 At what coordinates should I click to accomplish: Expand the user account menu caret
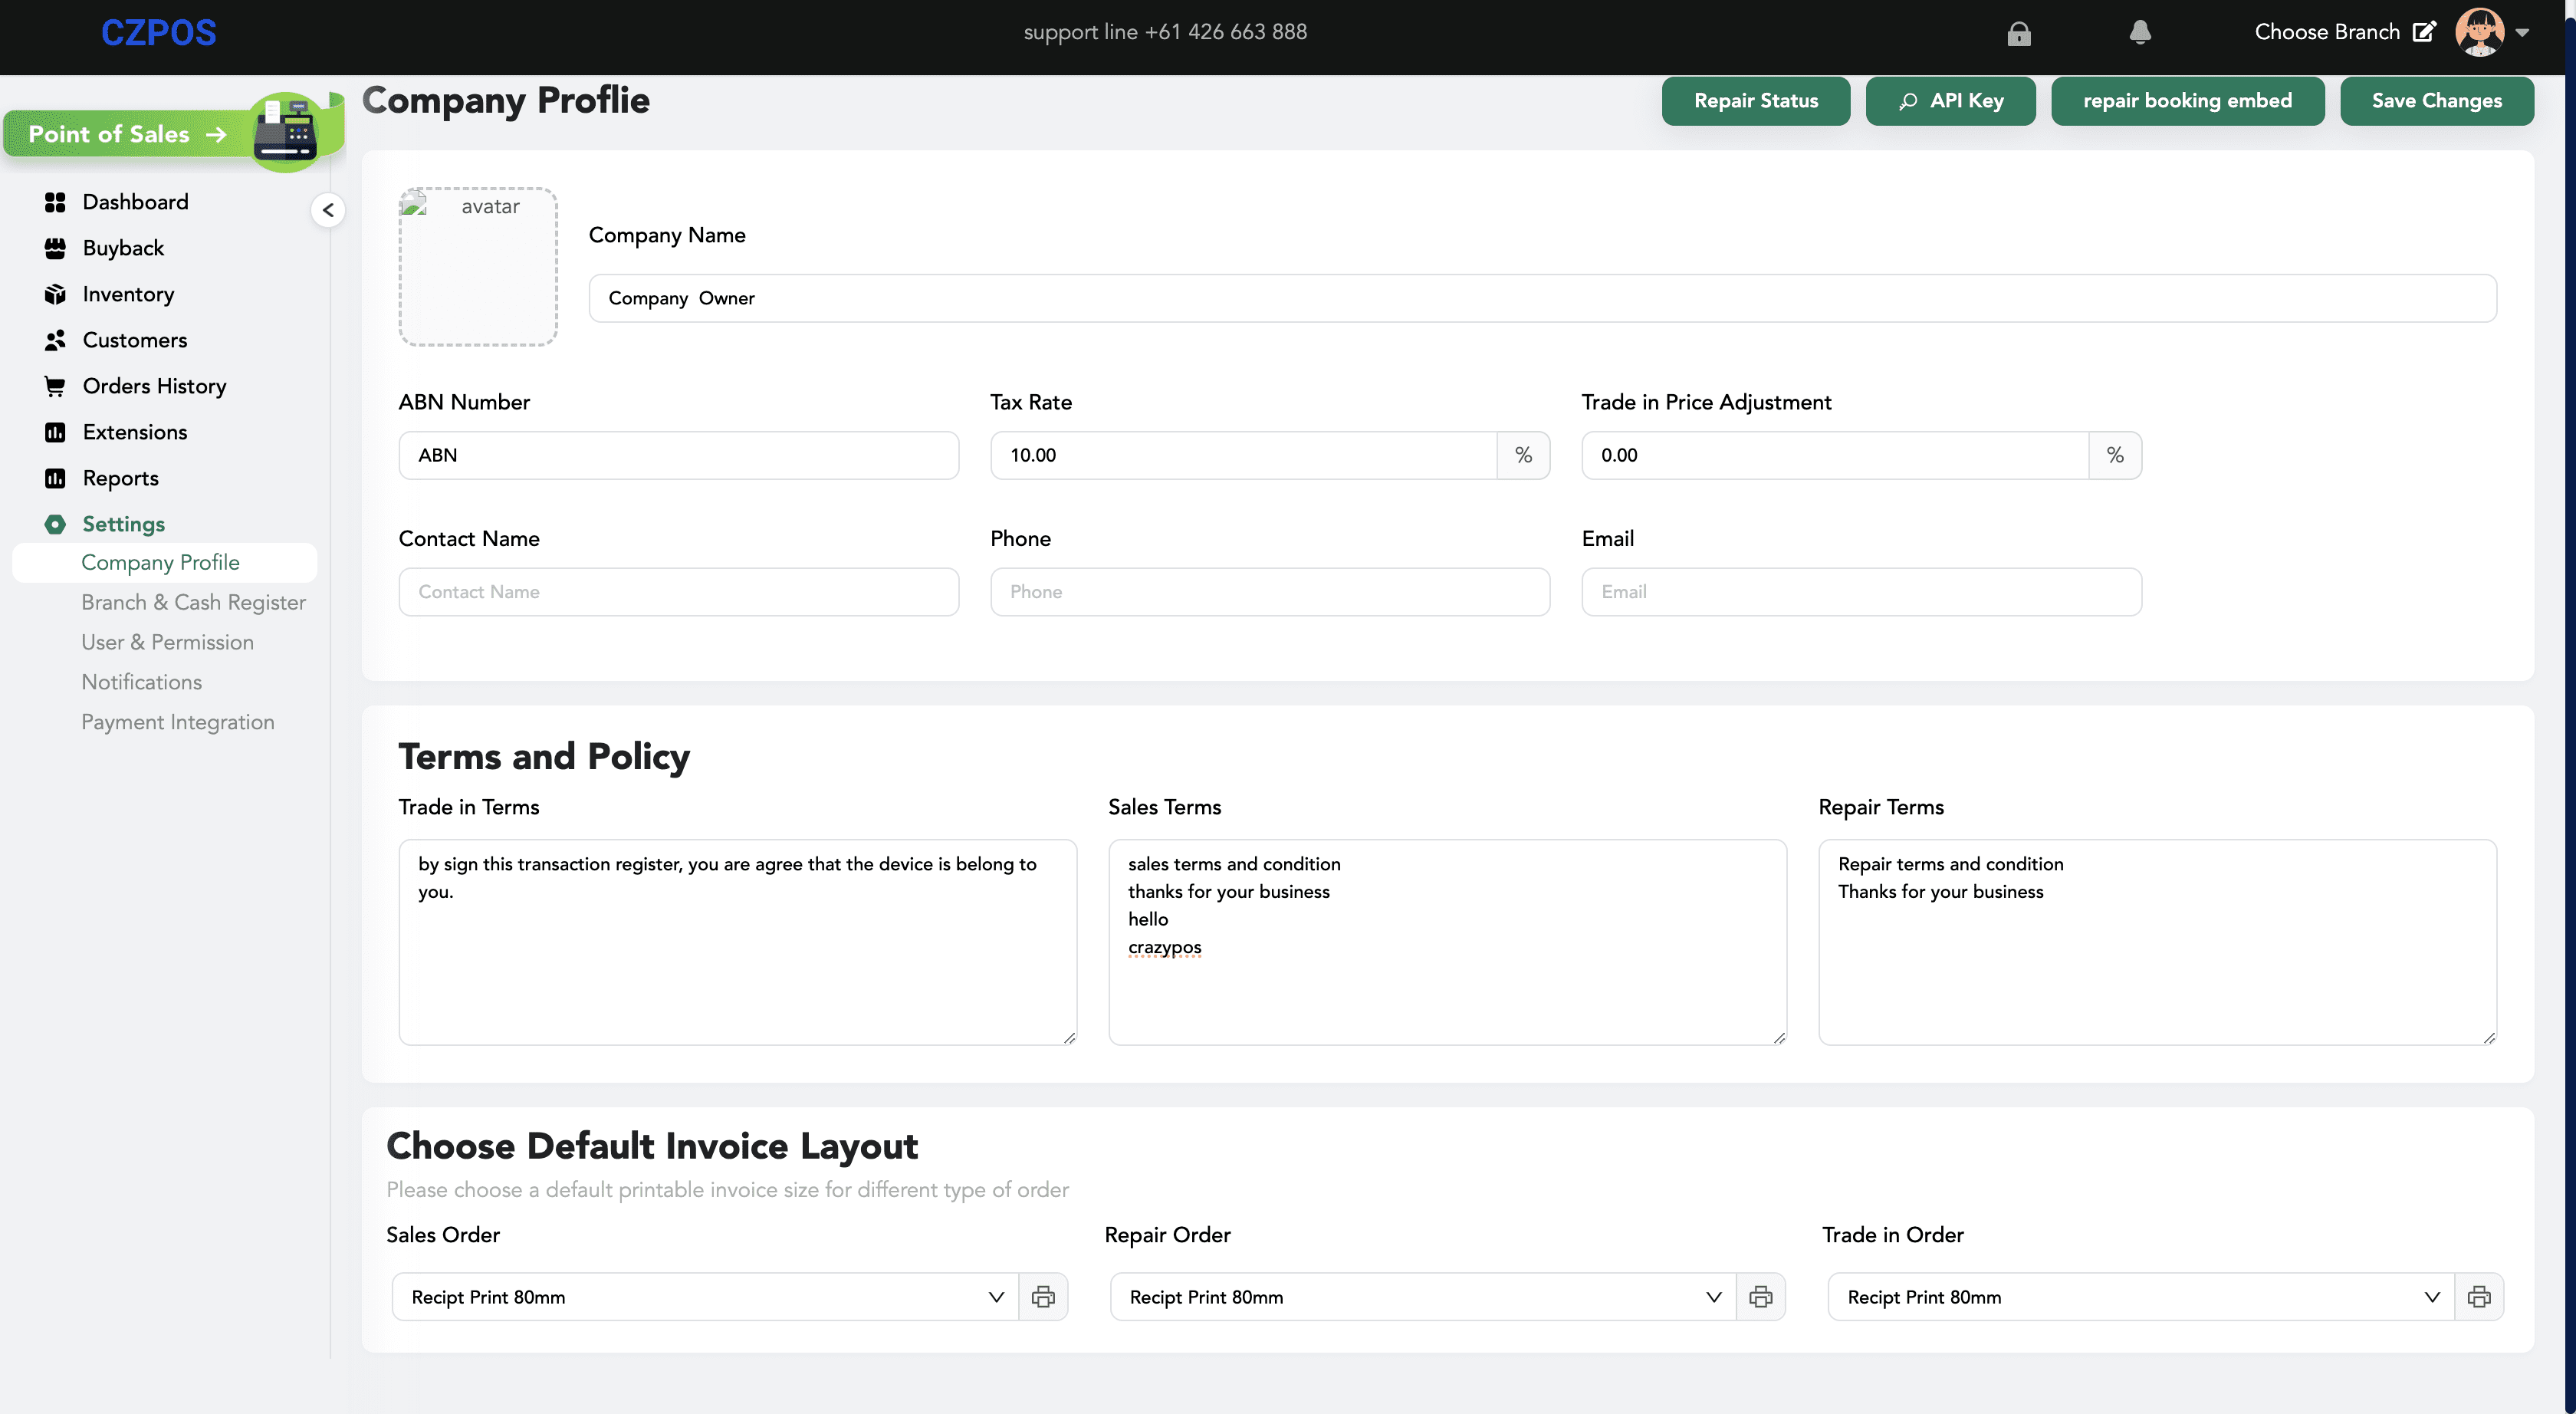click(2522, 33)
